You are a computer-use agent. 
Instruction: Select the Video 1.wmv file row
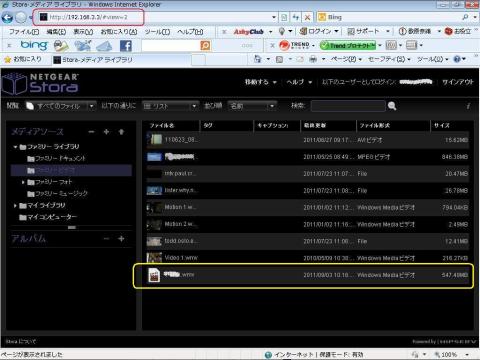tap(307, 258)
